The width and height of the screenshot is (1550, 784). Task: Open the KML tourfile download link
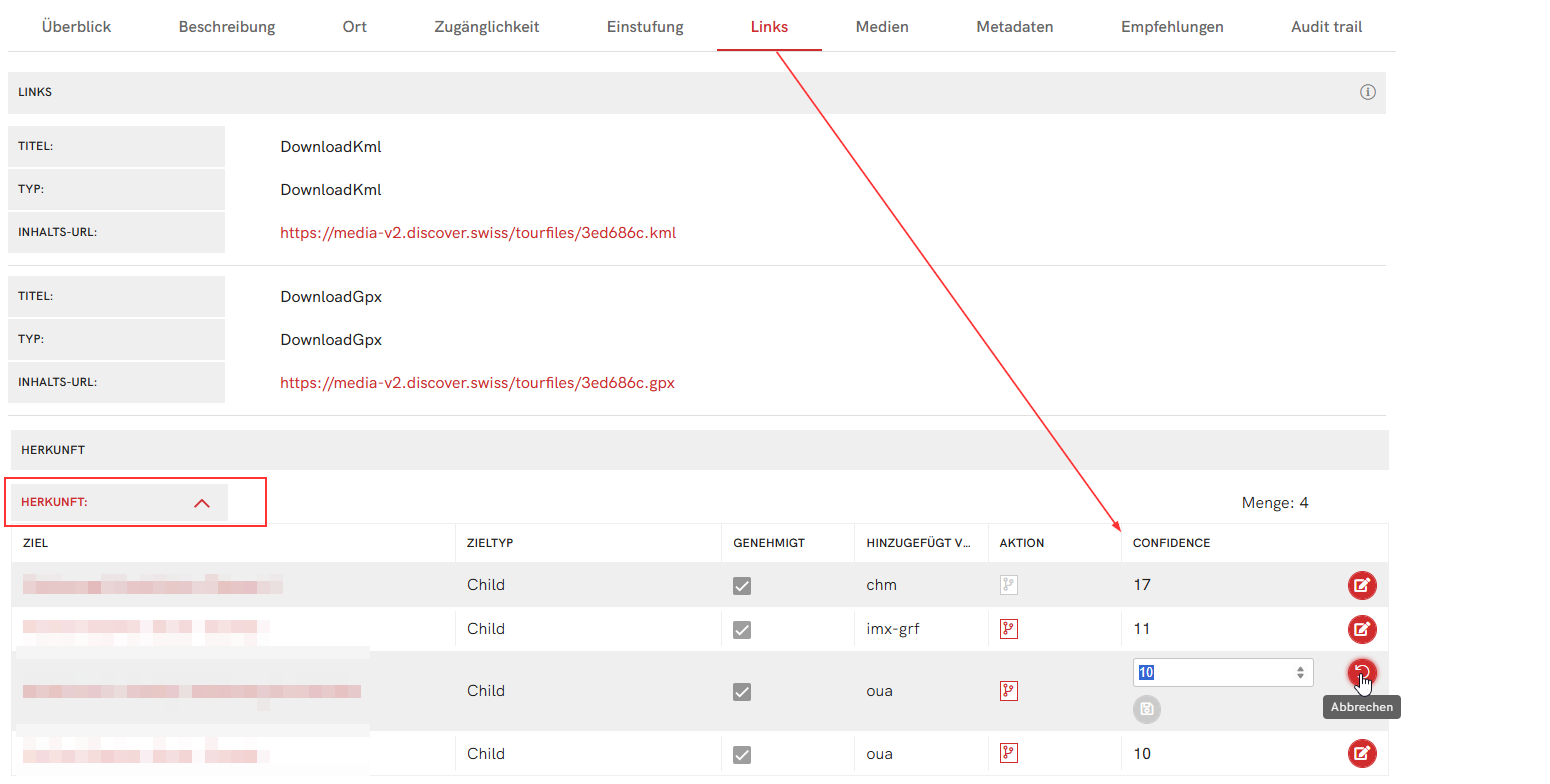pos(478,233)
